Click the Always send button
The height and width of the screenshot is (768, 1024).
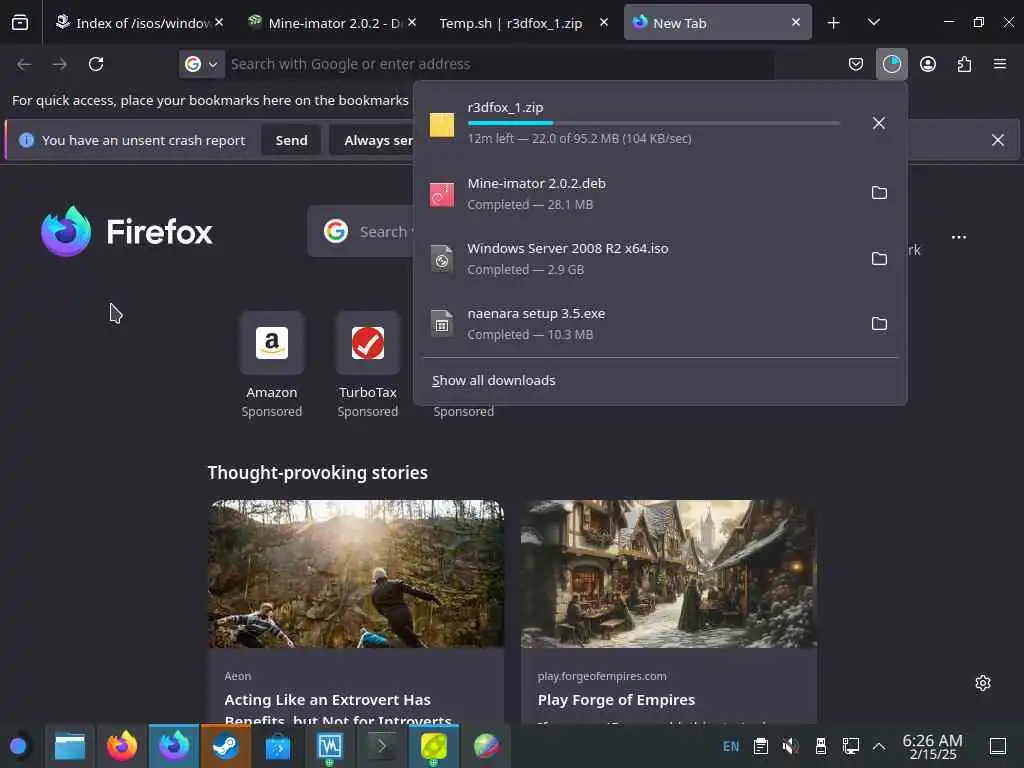(372, 140)
